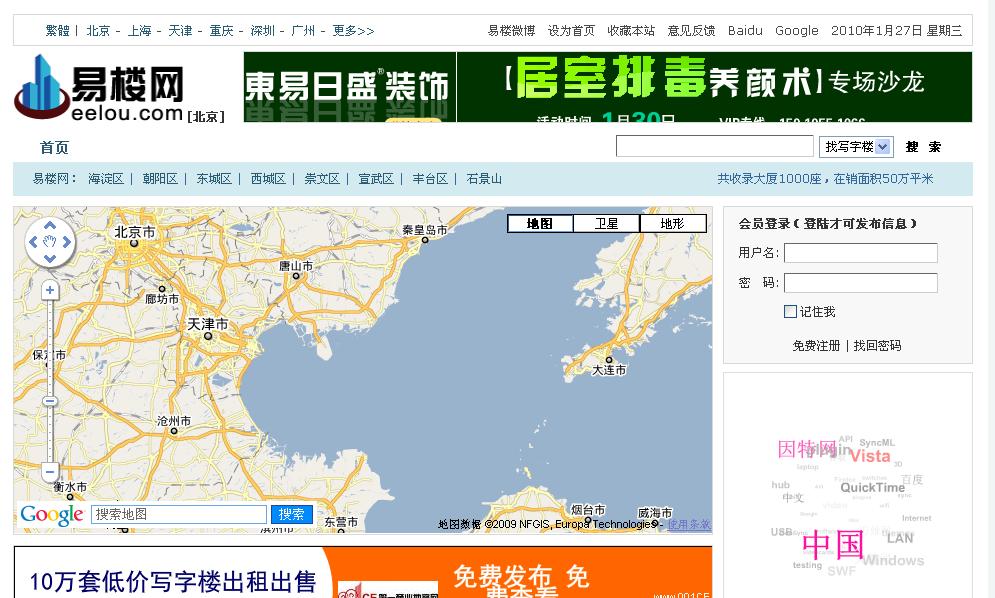This screenshot has height=598, width=995.
Task: Choose 深圳 city link
Action: [x=262, y=30]
